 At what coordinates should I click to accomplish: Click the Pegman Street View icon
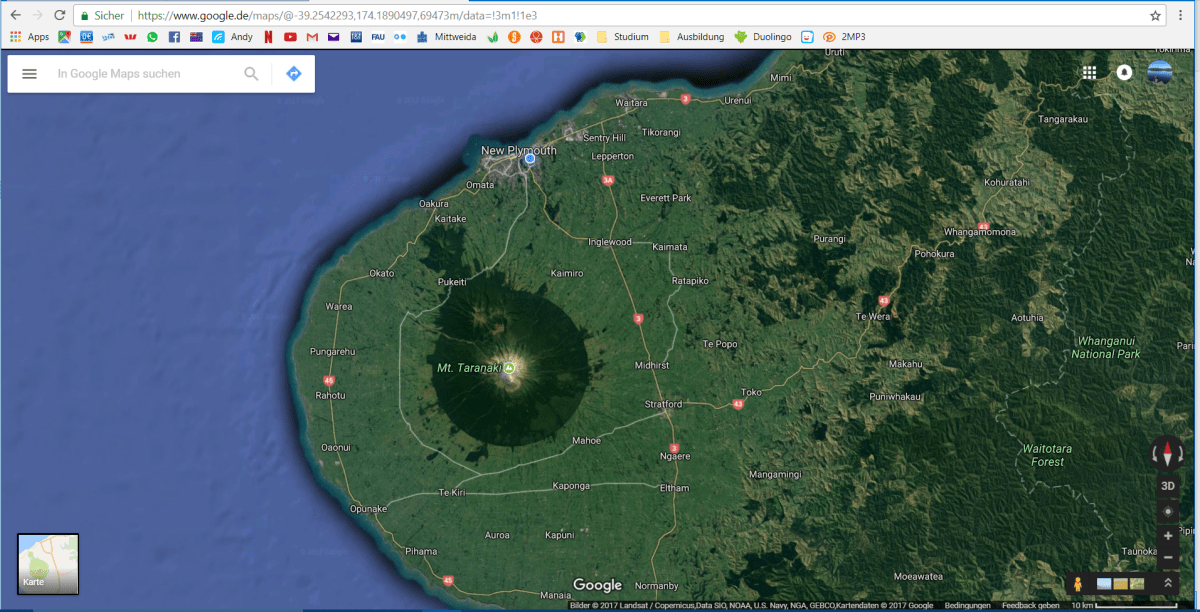click(x=1077, y=583)
